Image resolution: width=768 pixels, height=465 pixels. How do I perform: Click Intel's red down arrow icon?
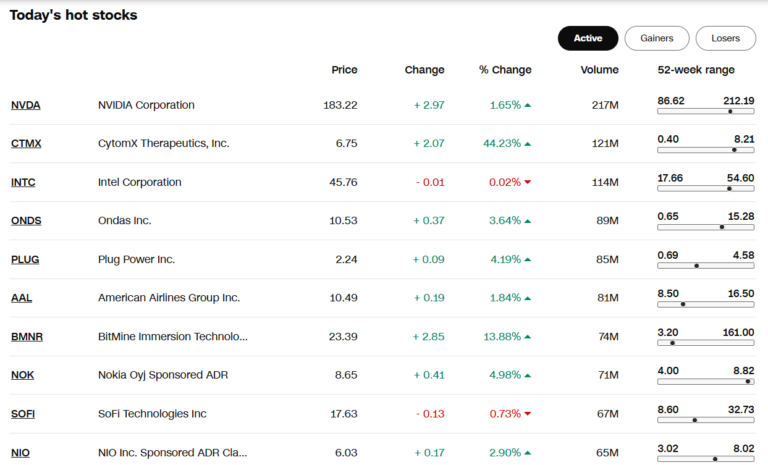[528, 182]
